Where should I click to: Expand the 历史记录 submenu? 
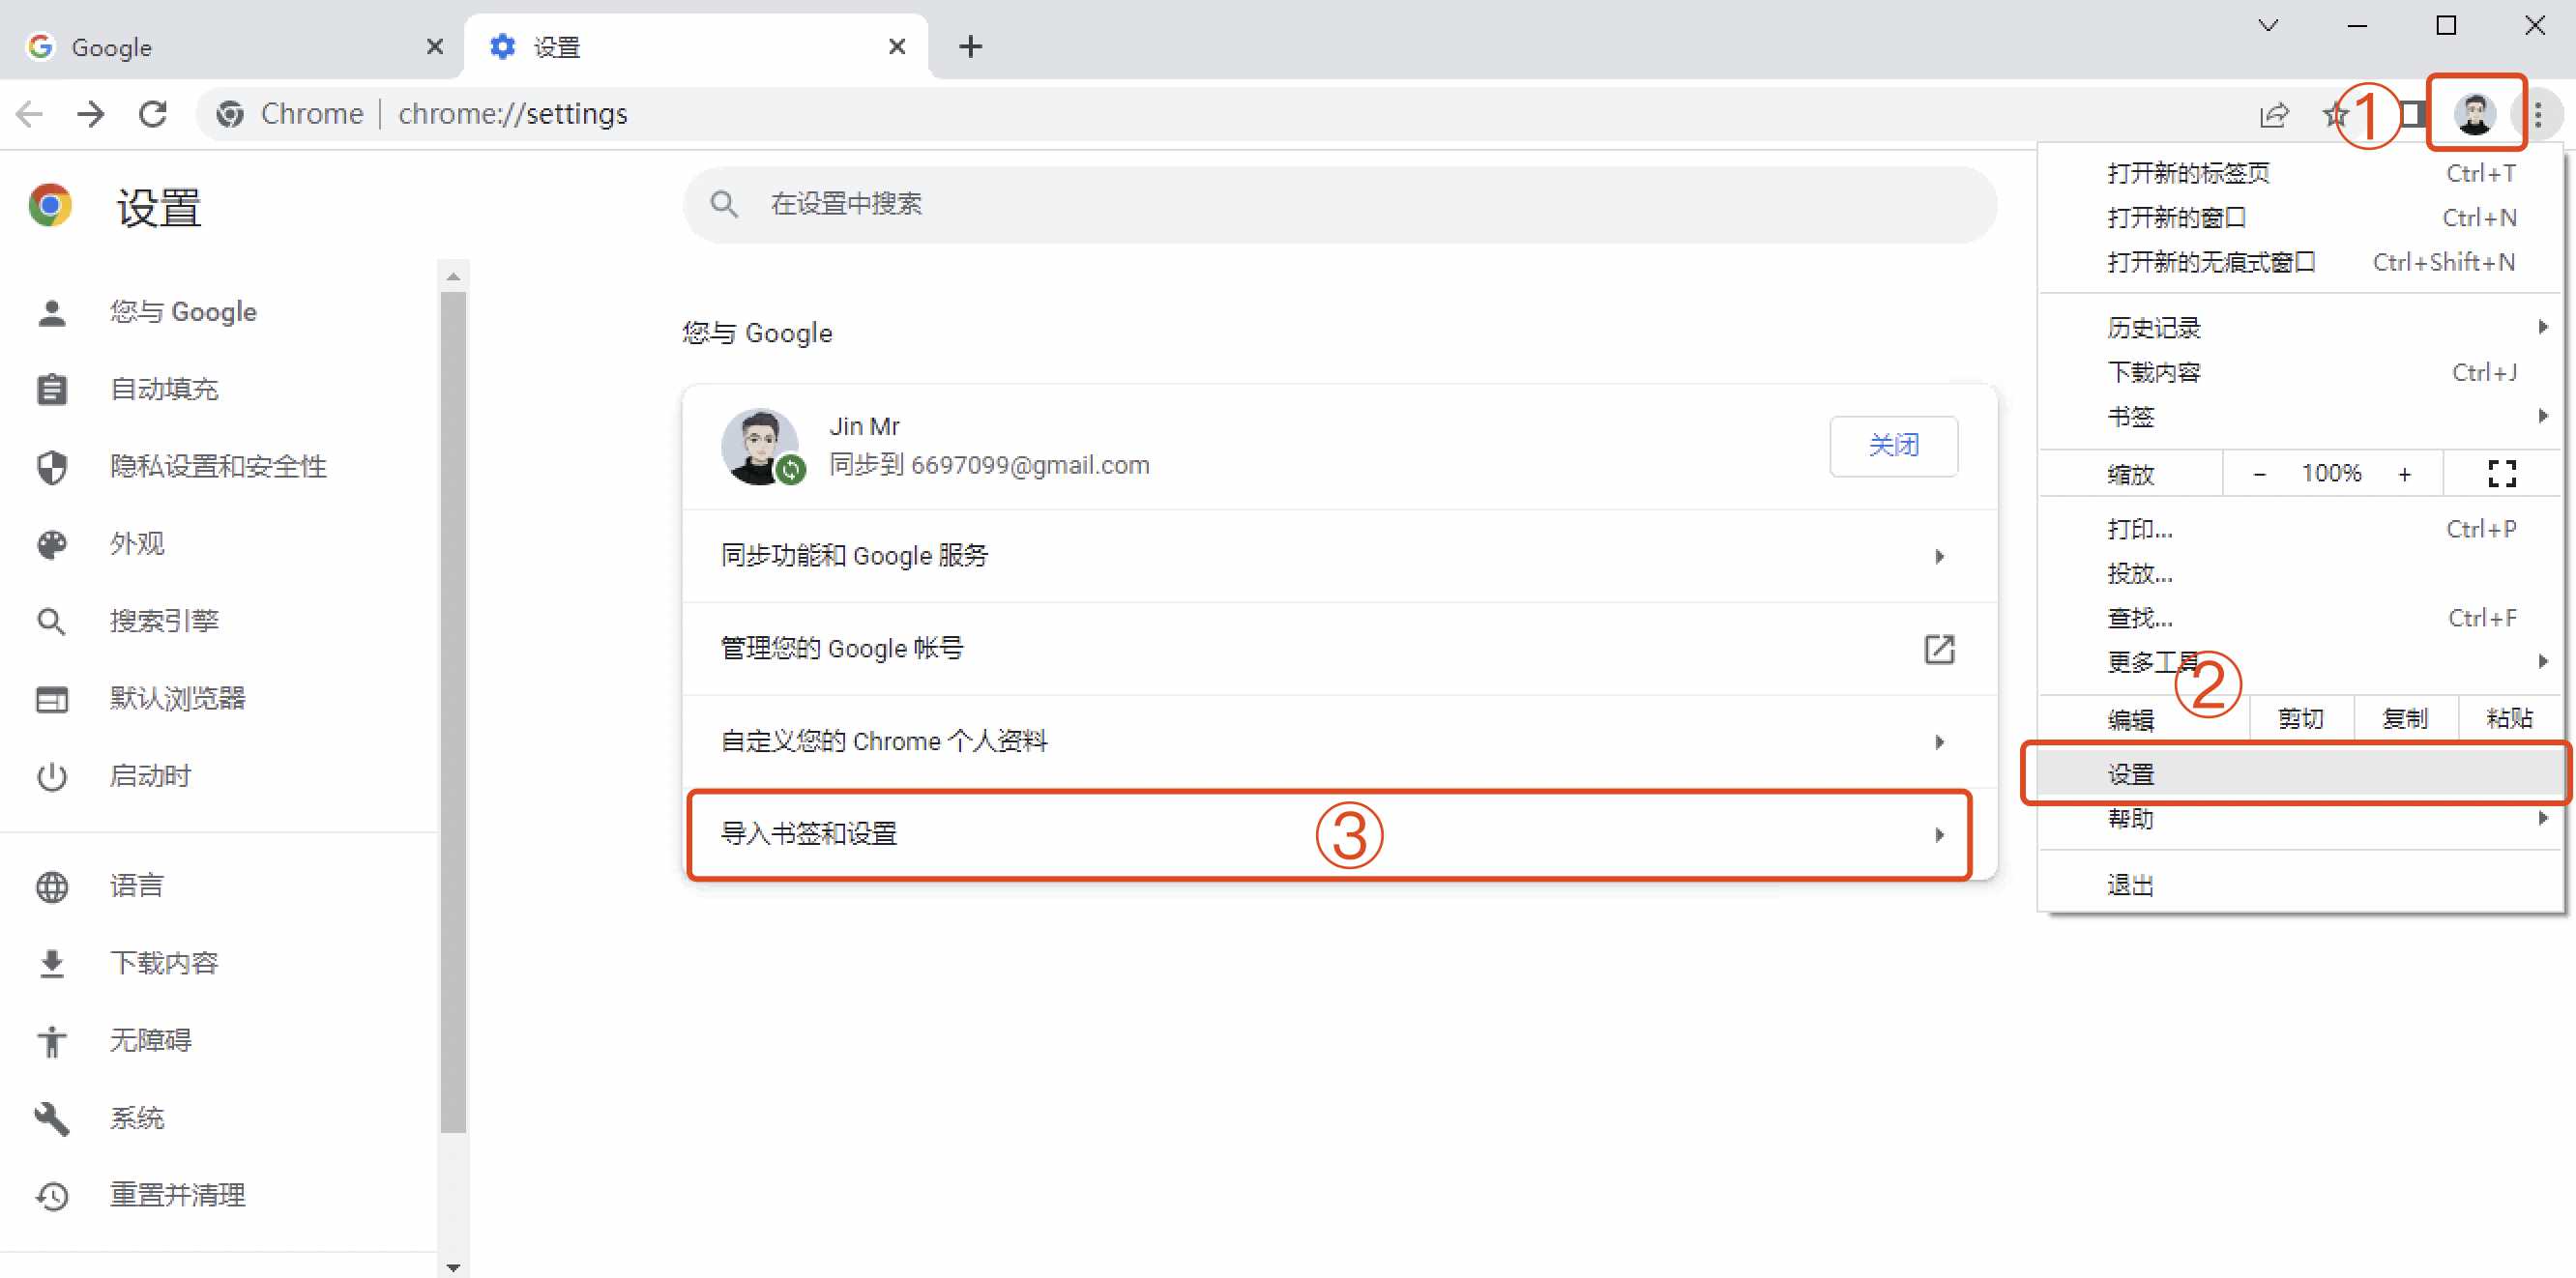(x=2300, y=328)
